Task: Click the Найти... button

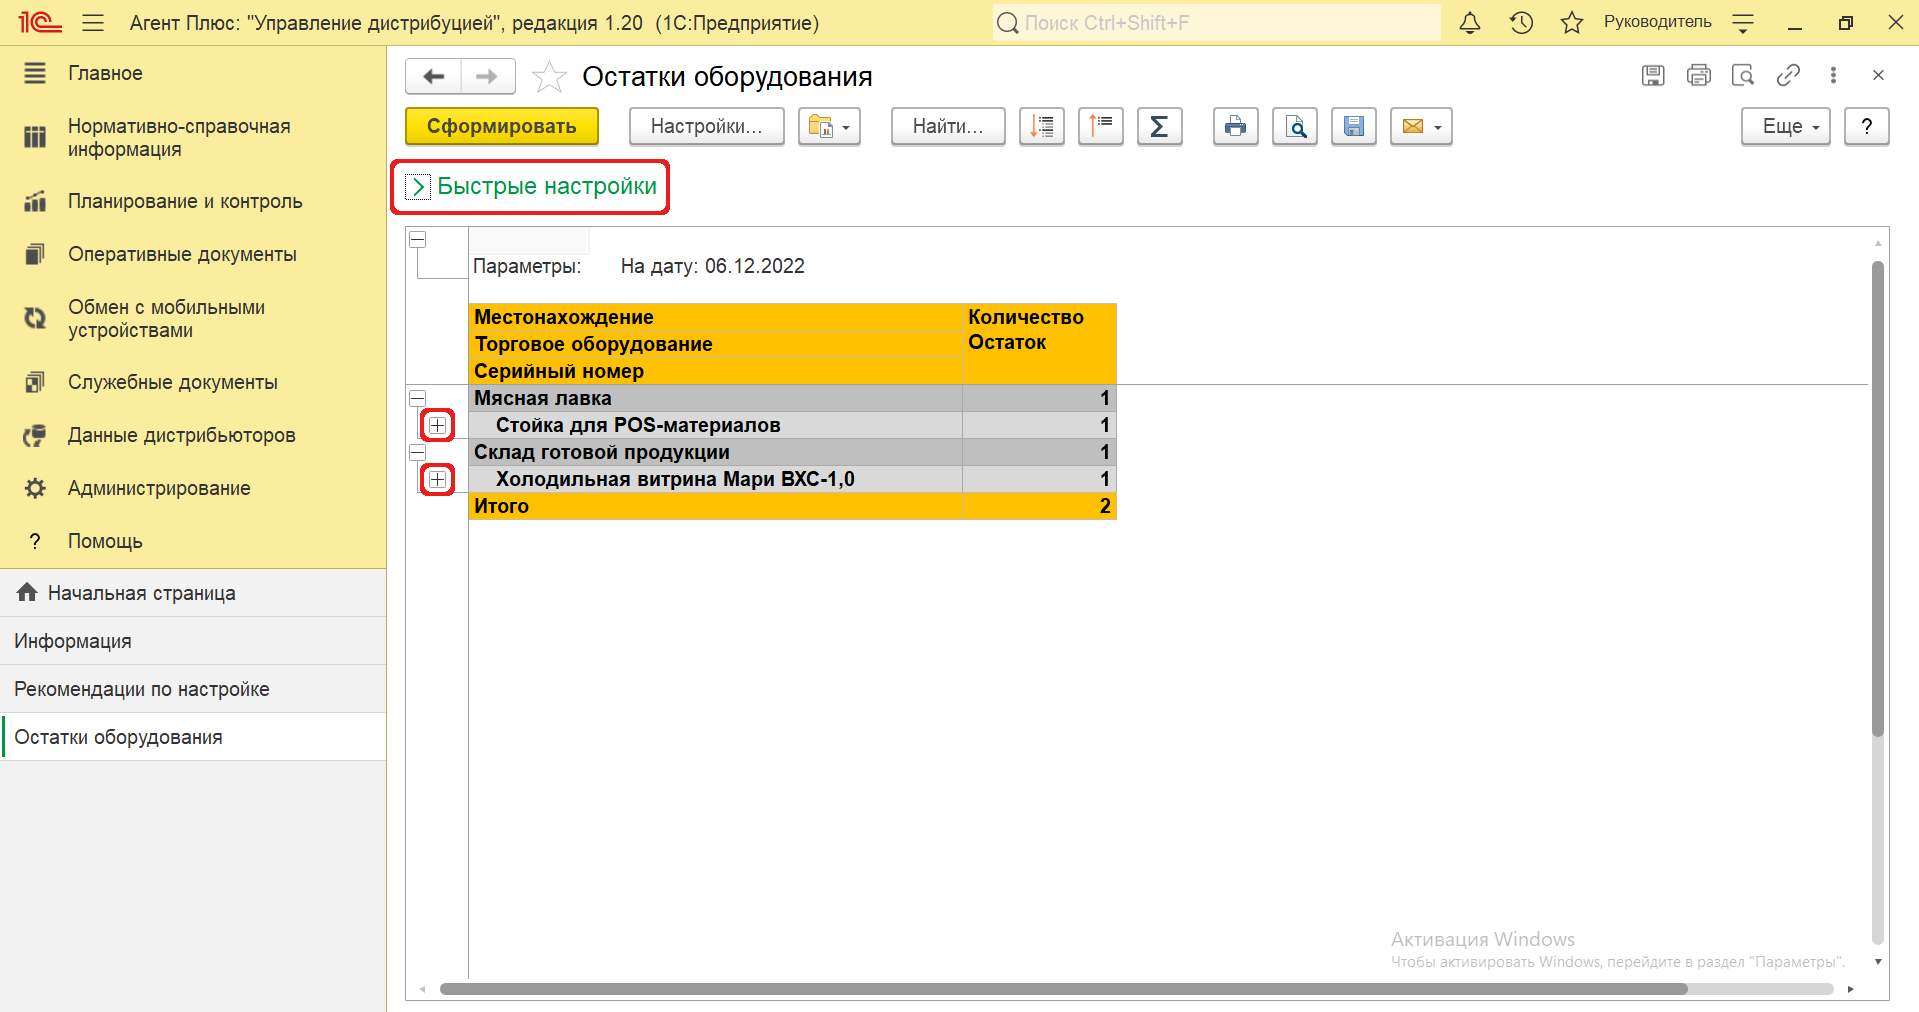Action: pos(948,126)
